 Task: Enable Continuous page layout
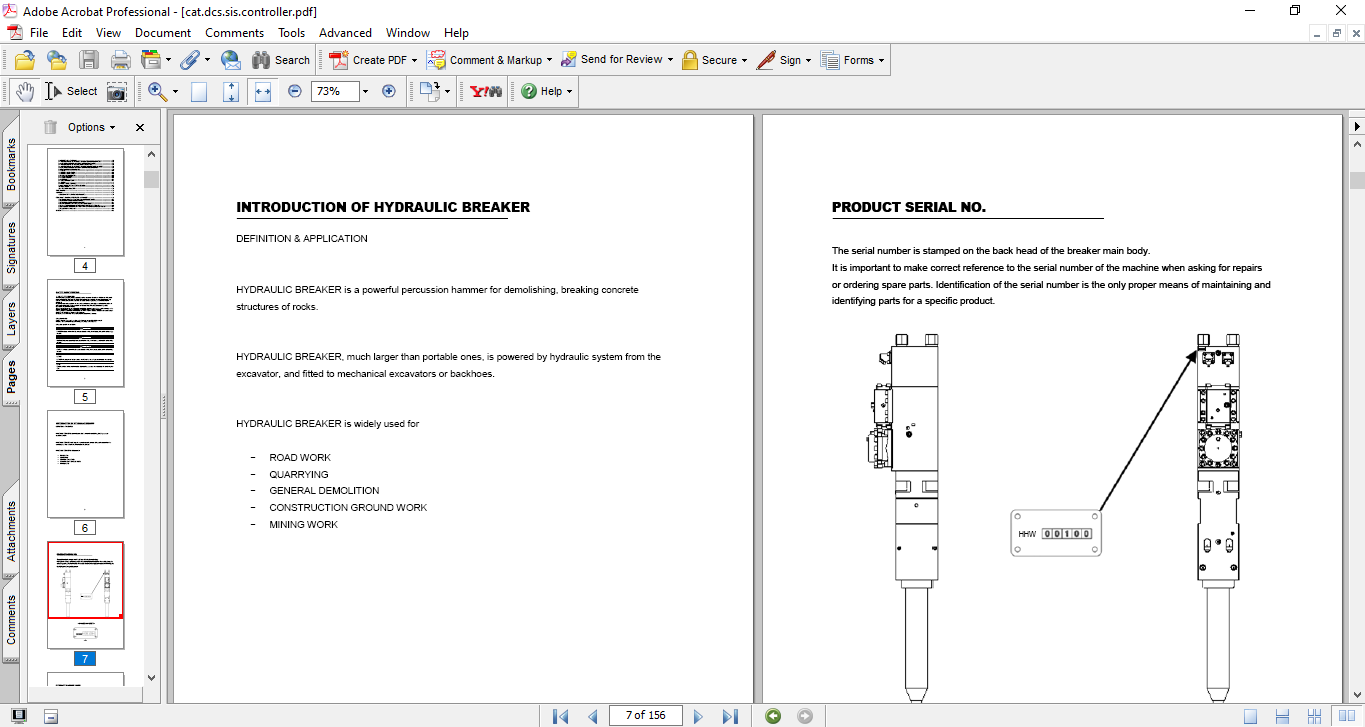tap(1282, 716)
